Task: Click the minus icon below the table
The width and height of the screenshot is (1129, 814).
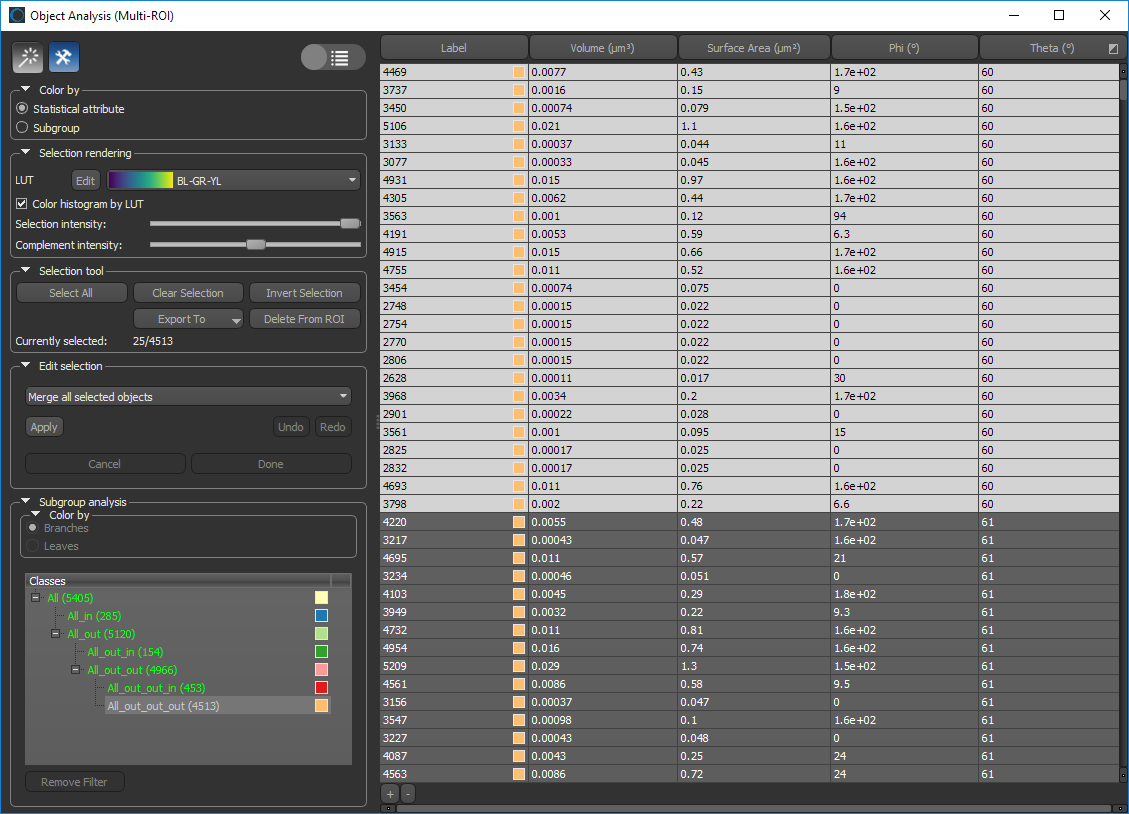Action: coord(407,794)
